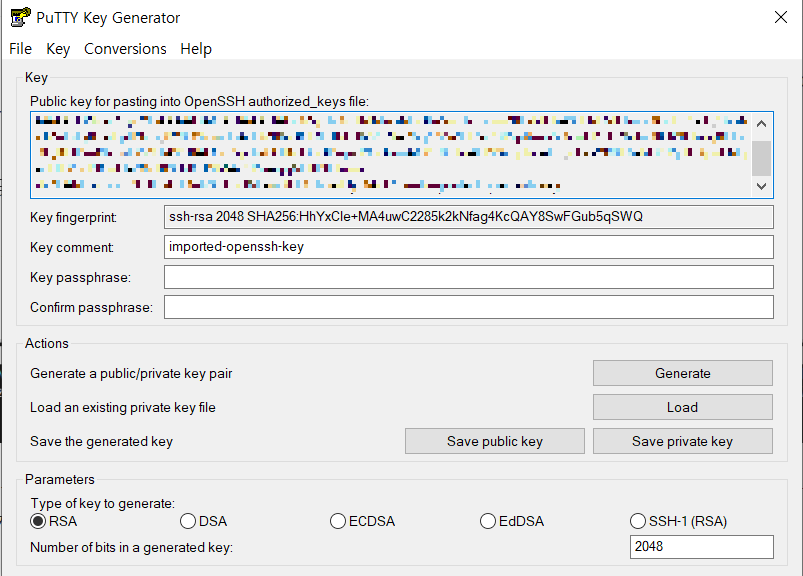Click 'Generate a public/private key pair' label
Image resolution: width=803 pixels, height=576 pixels.
131,373
